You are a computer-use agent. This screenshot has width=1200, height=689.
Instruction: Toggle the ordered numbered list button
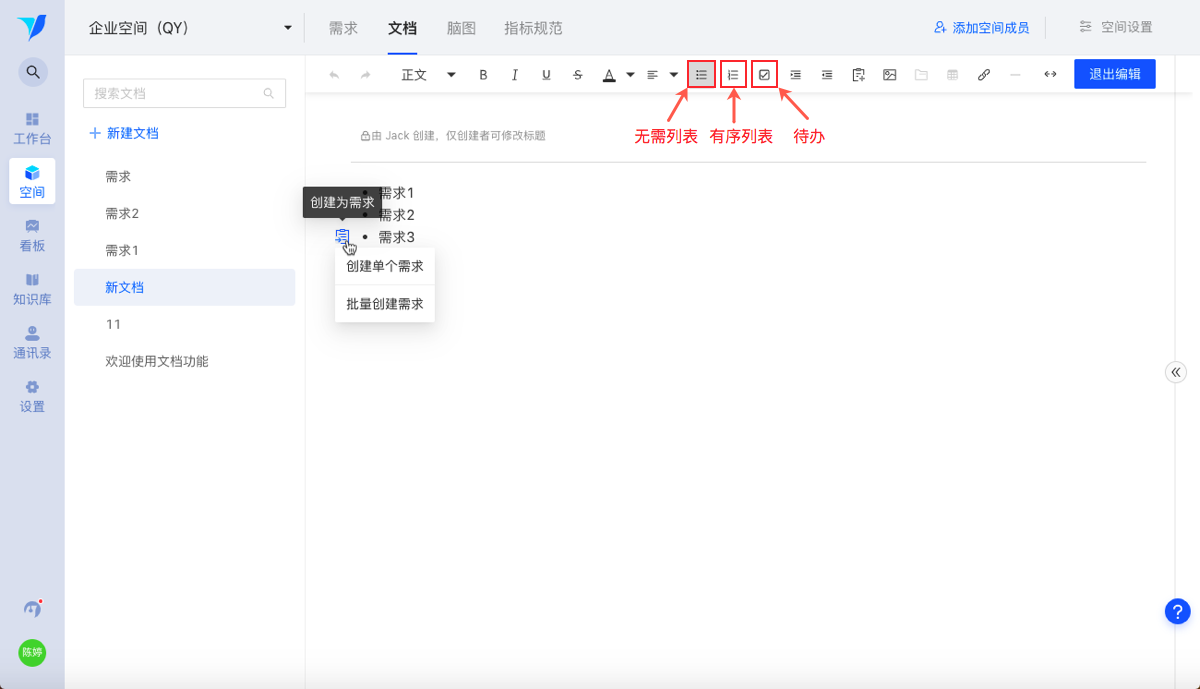(733, 75)
